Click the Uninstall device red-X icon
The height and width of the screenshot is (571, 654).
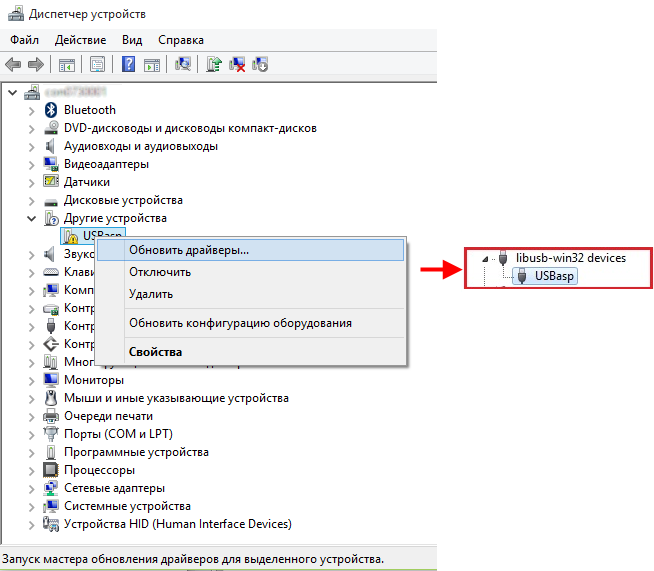(x=237, y=65)
